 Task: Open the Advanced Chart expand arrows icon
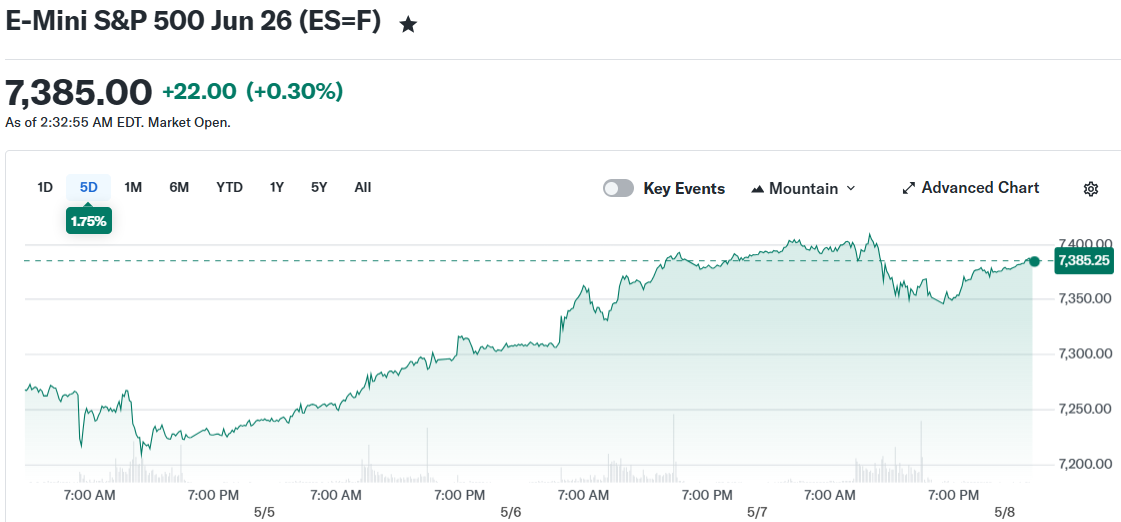click(x=909, y=188)
